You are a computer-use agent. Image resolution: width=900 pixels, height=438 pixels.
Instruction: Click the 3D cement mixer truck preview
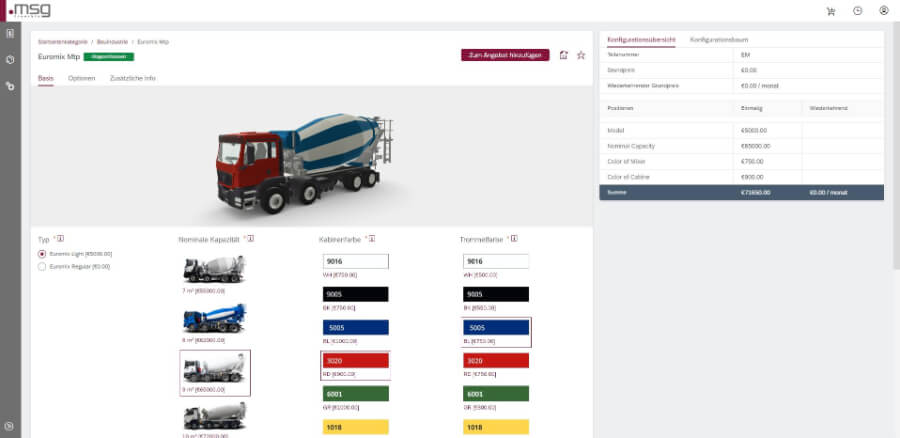click(x=304, y=162)
